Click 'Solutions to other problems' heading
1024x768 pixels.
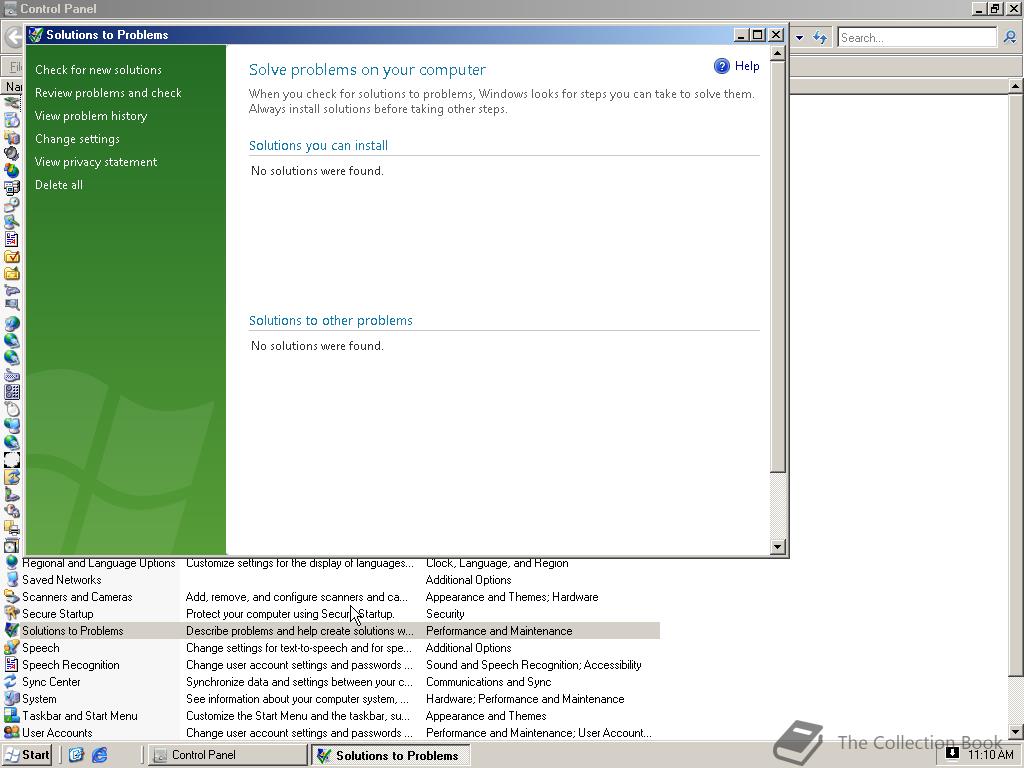330,320
